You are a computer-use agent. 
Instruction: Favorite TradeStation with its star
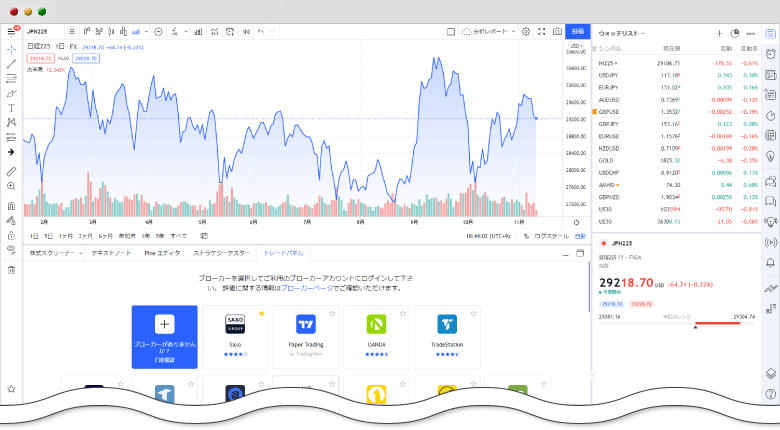click(x=474, y=313)
